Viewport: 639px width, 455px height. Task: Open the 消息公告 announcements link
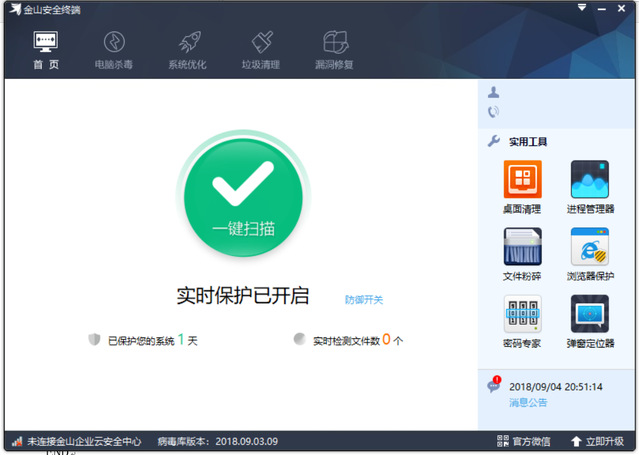click(528, 403)
